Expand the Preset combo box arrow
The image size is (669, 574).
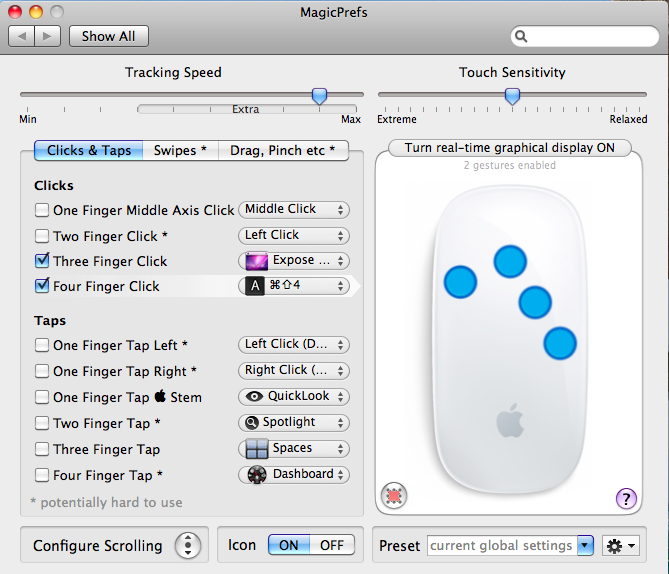pos(585,545)
